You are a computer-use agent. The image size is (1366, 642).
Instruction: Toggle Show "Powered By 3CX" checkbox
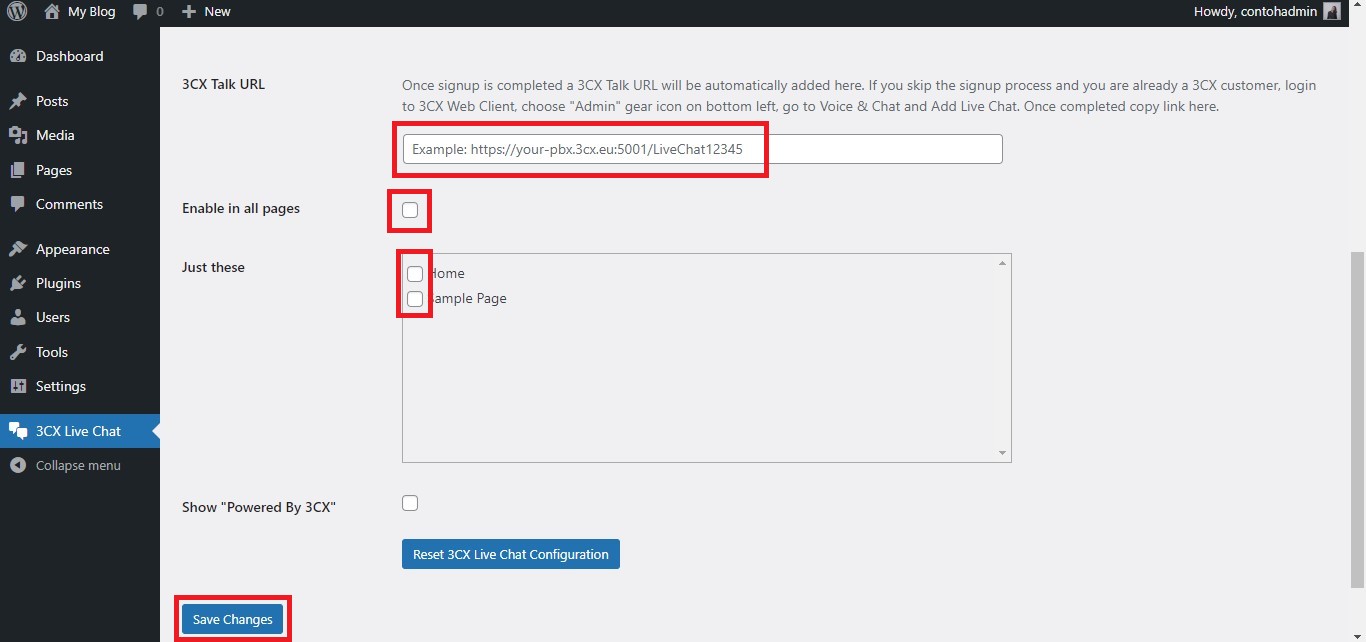[x=410, y=503]
